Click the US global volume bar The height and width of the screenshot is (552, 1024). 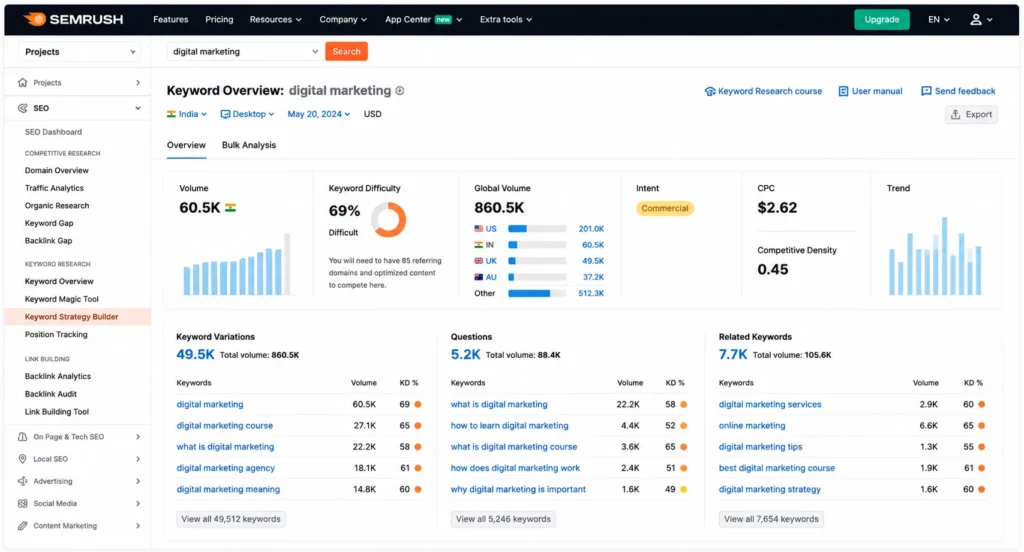click(537, 229)
